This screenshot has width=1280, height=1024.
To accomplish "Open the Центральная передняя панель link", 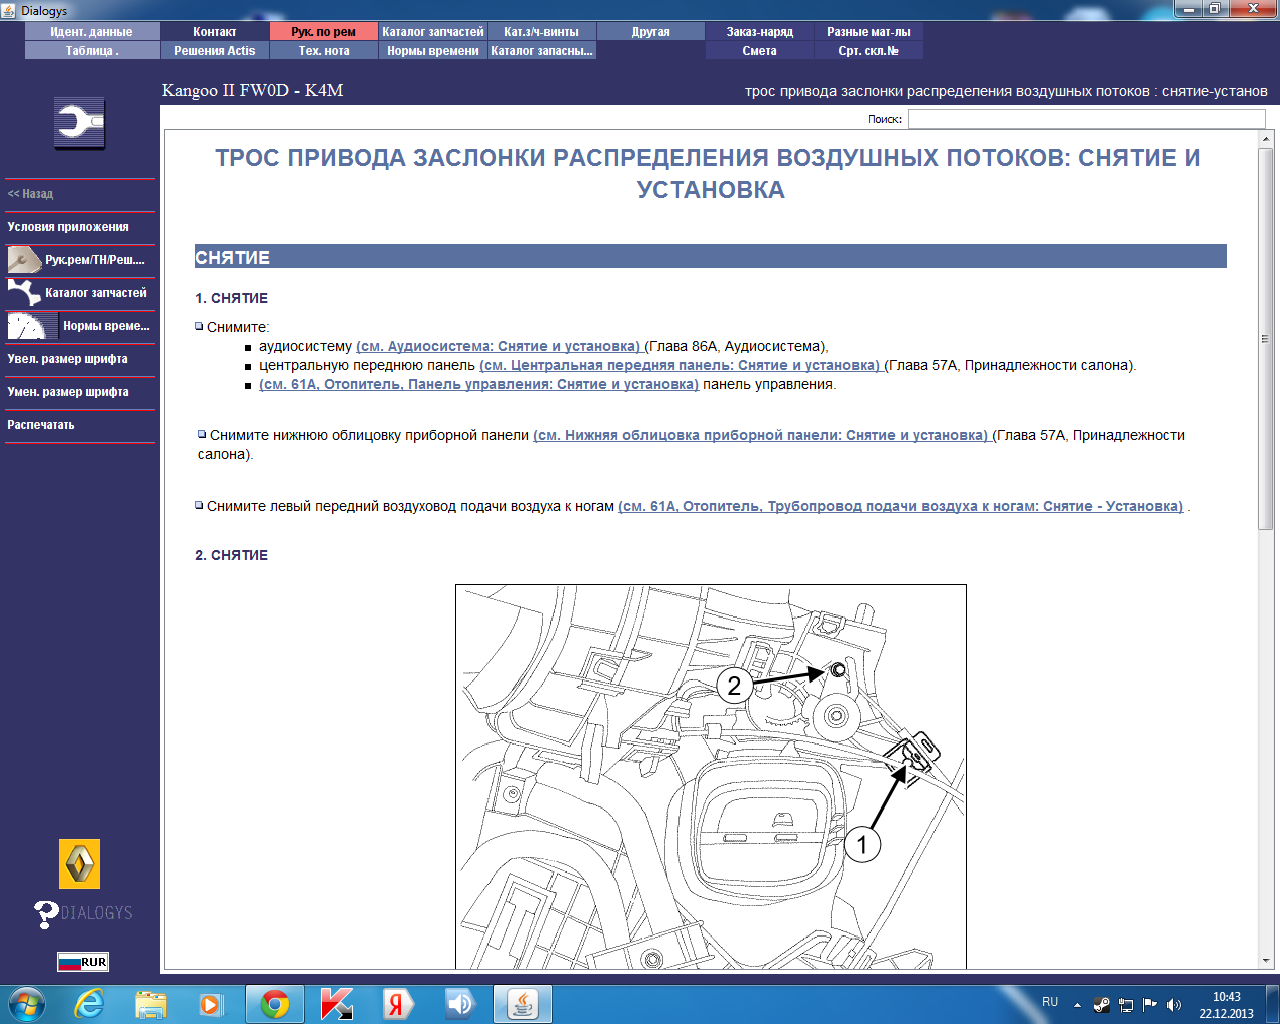I will click(x=680, y=366).
